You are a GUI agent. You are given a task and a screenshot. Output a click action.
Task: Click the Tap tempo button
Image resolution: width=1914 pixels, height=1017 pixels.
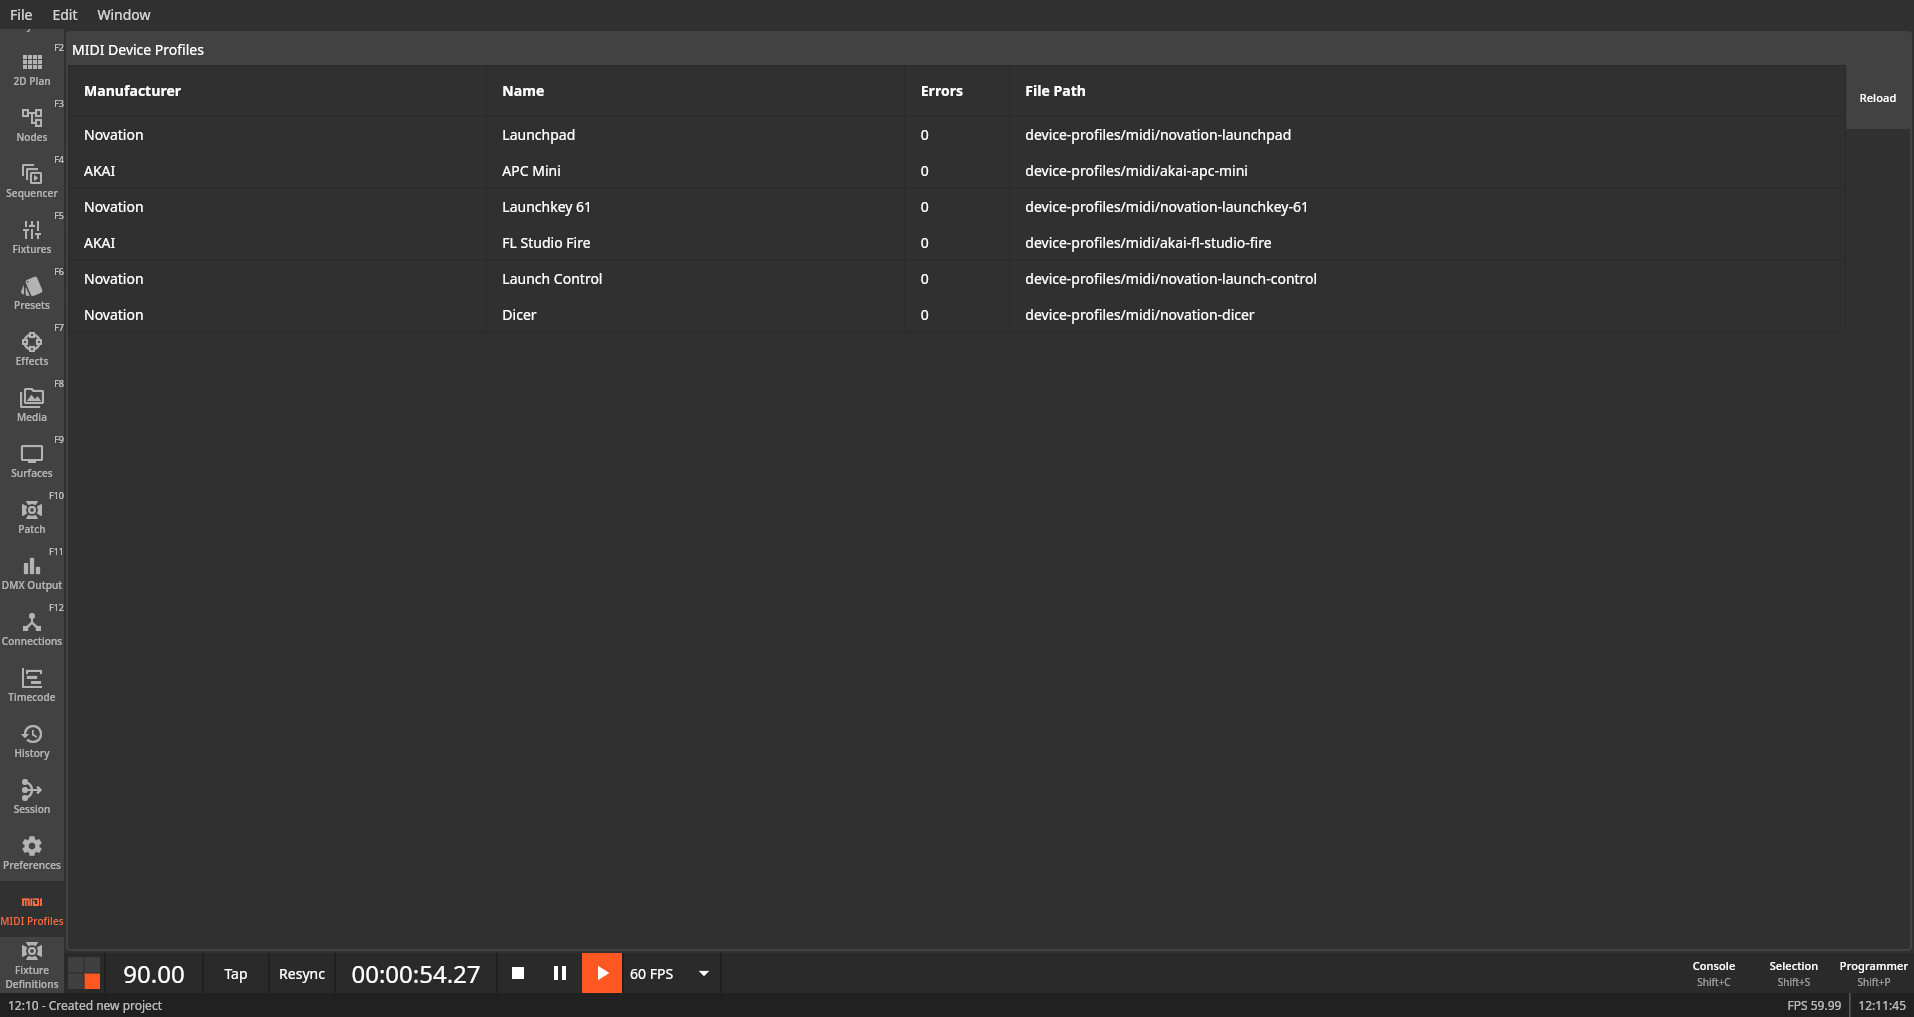(236, 974)
